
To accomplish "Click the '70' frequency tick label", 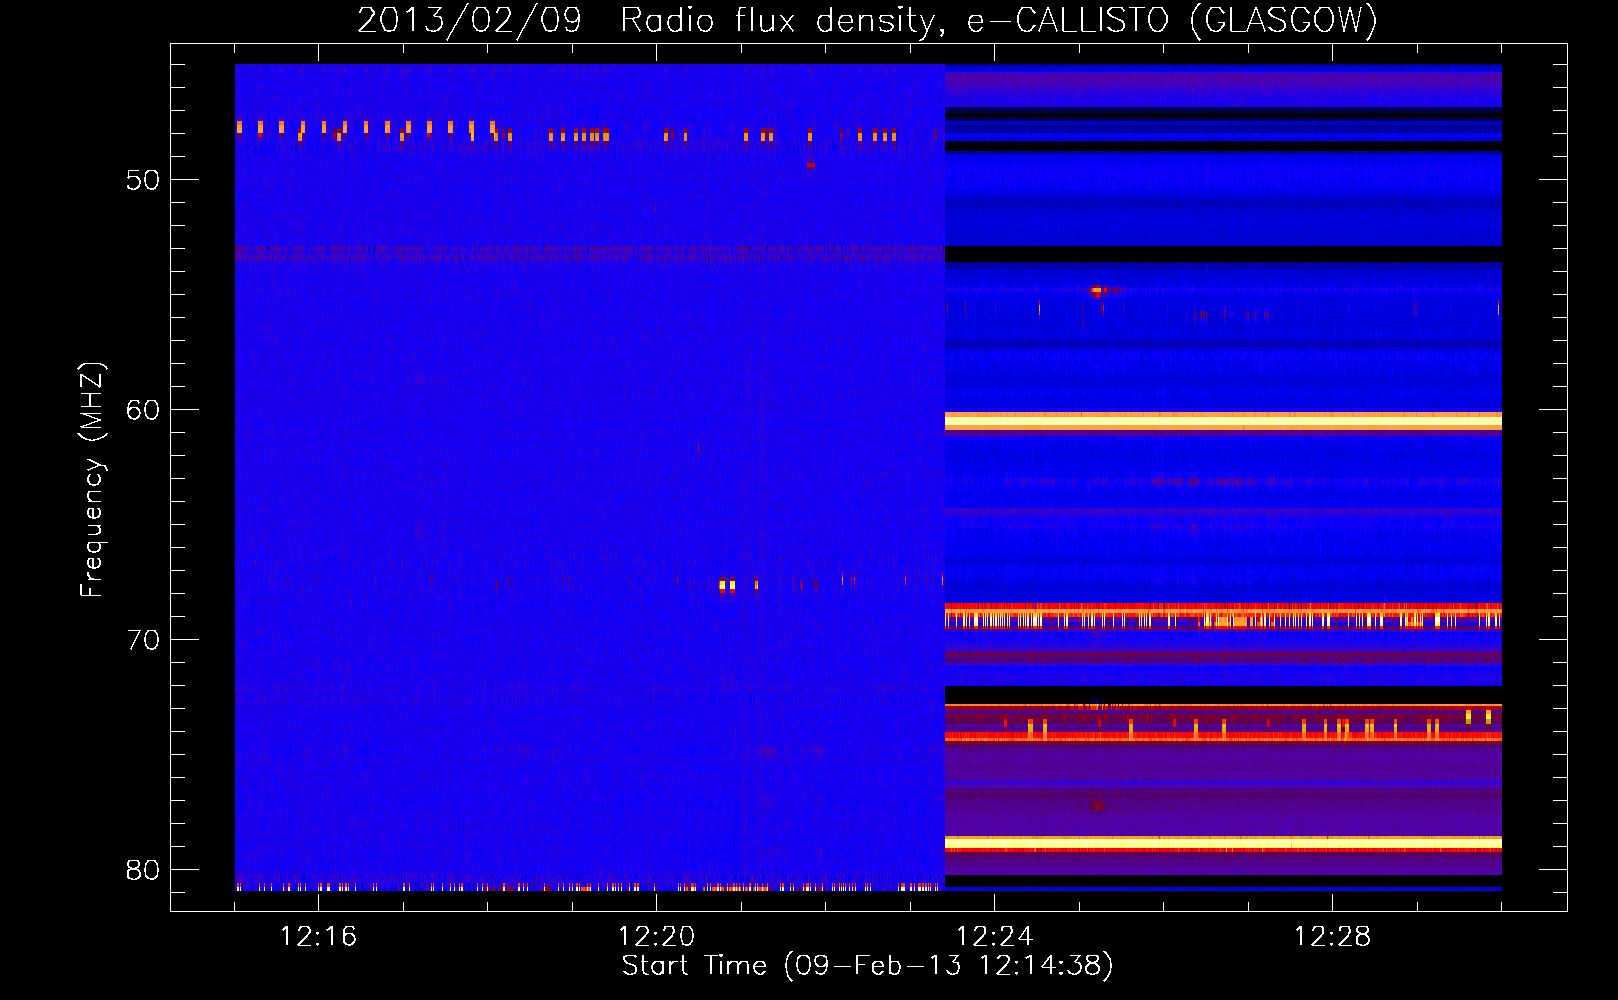I will point(143,640).
